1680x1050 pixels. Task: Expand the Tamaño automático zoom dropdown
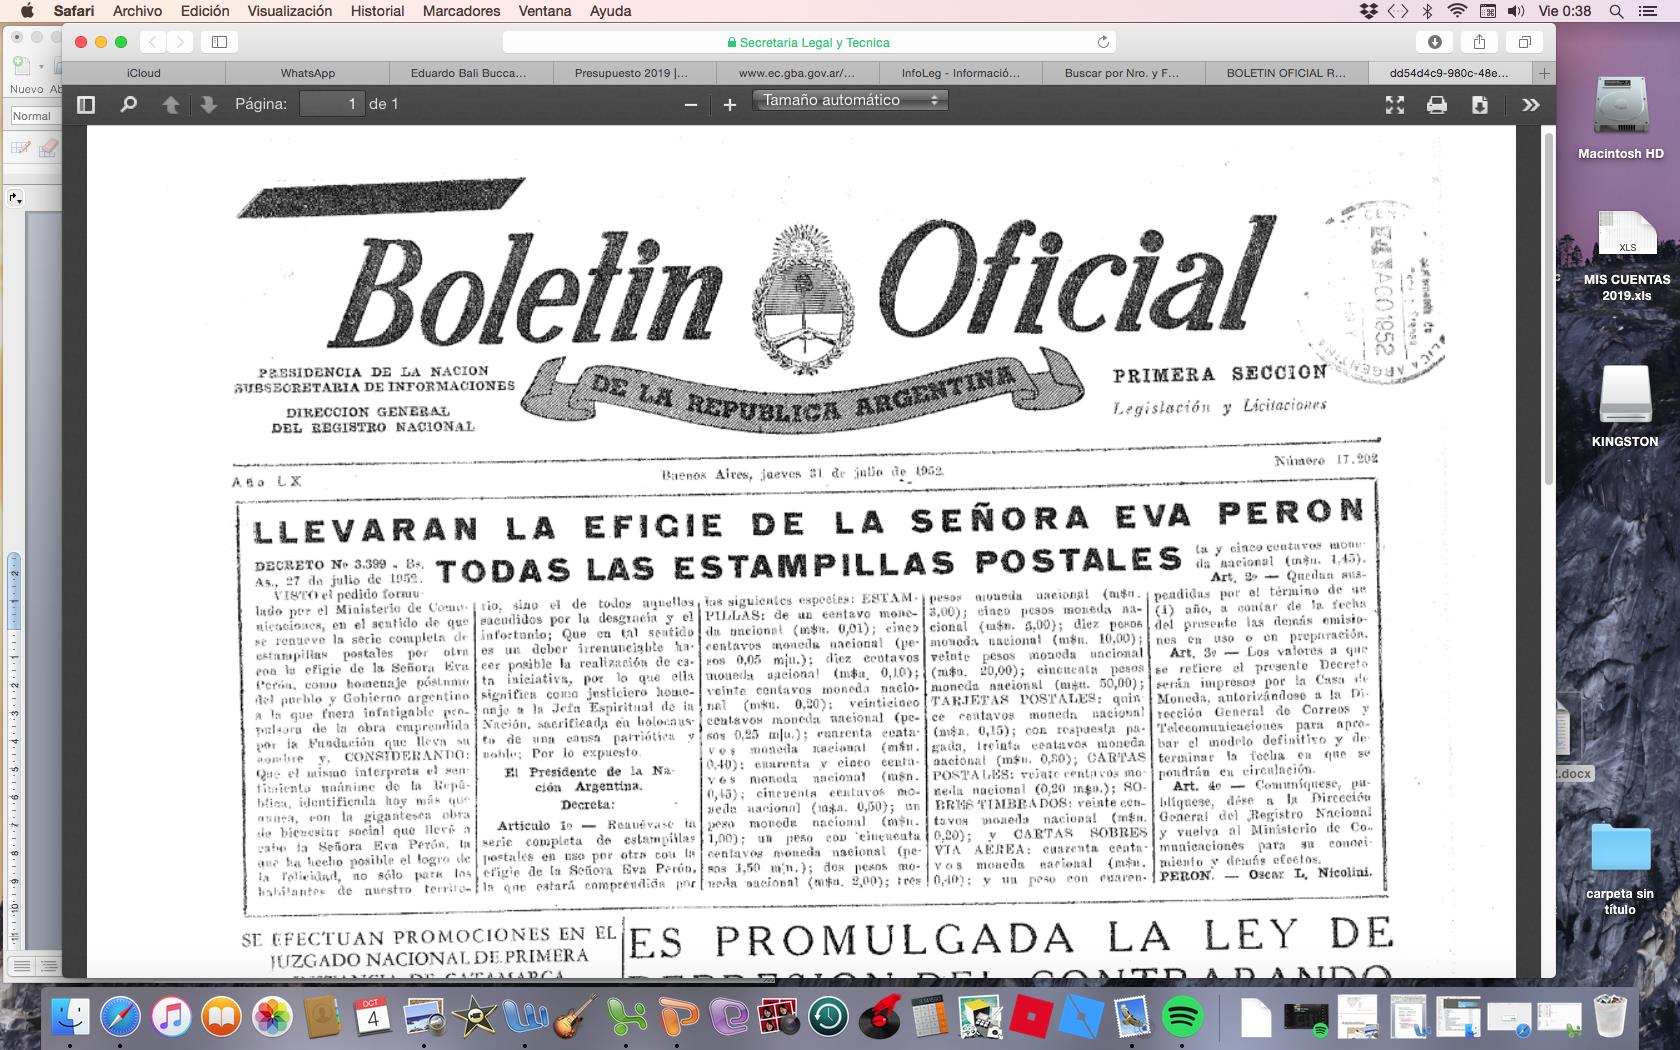[x=849, y=100]
